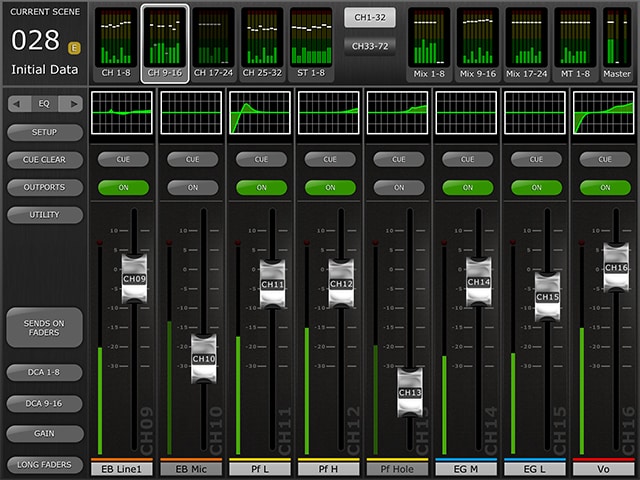Show the Mix 1-8 meter bank

[428, 42]
